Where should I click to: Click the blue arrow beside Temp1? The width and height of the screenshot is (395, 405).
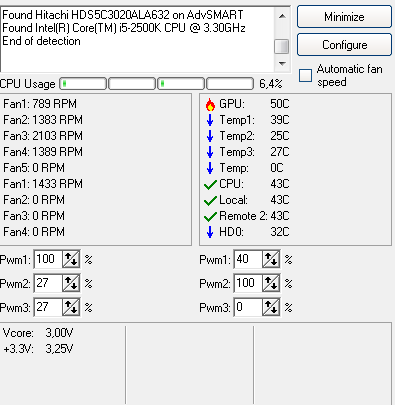point(210,120)
